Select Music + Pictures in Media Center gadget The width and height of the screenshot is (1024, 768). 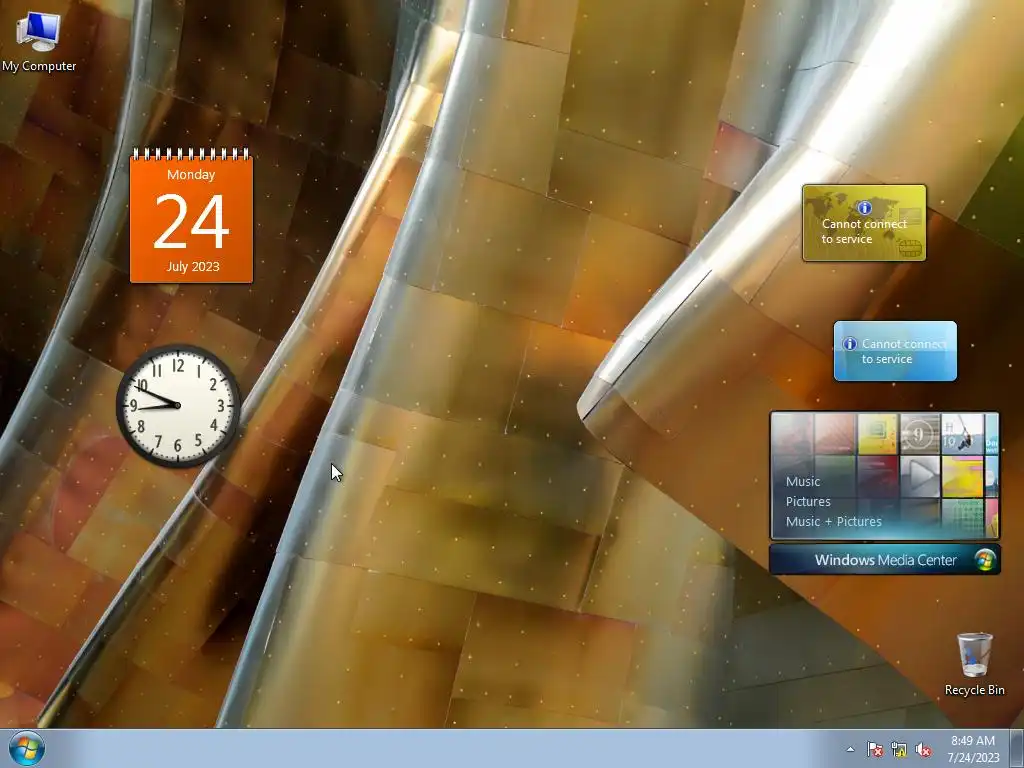[833, 521]
